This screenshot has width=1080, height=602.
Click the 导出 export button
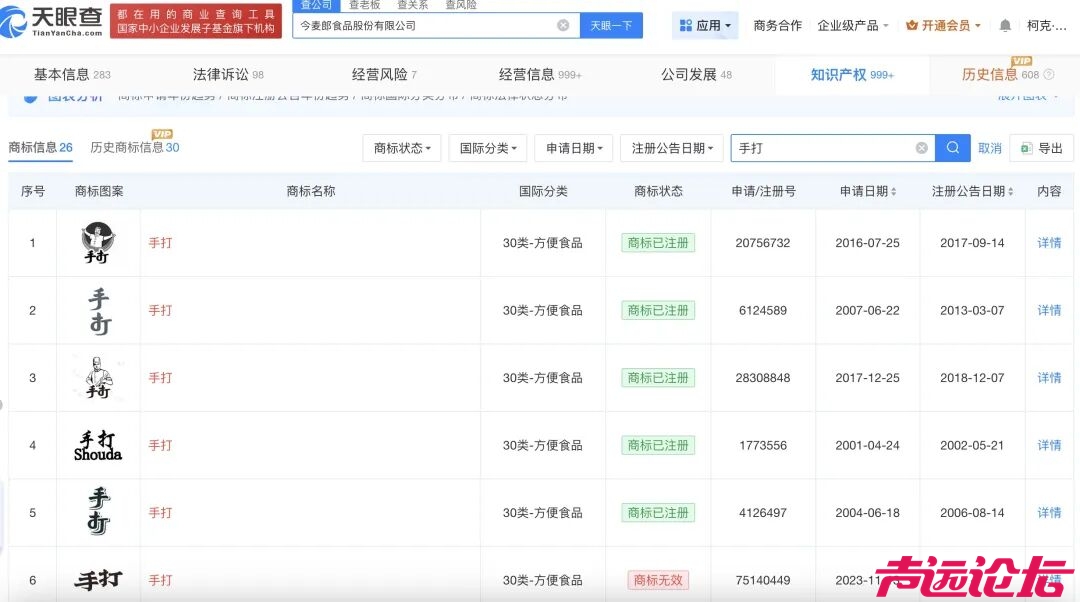point(1041,148)
